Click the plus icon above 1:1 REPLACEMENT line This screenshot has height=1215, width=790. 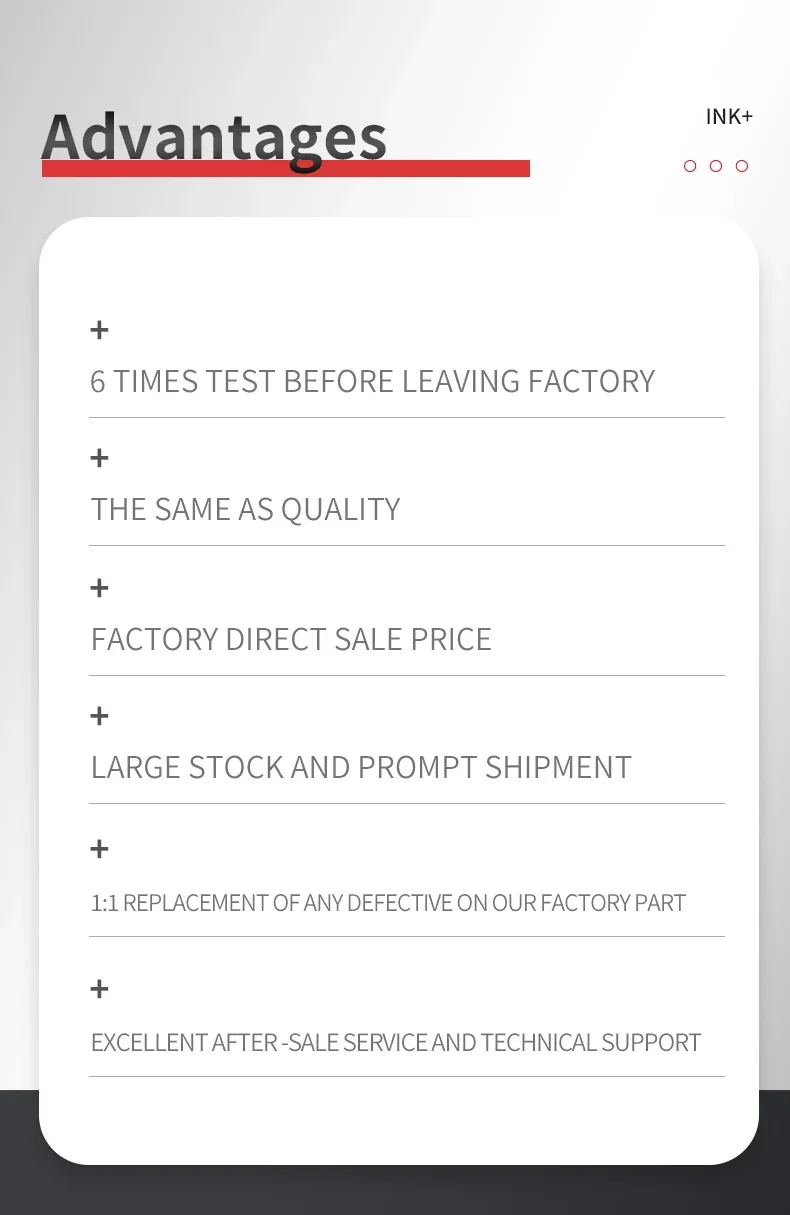click(99, 849)
